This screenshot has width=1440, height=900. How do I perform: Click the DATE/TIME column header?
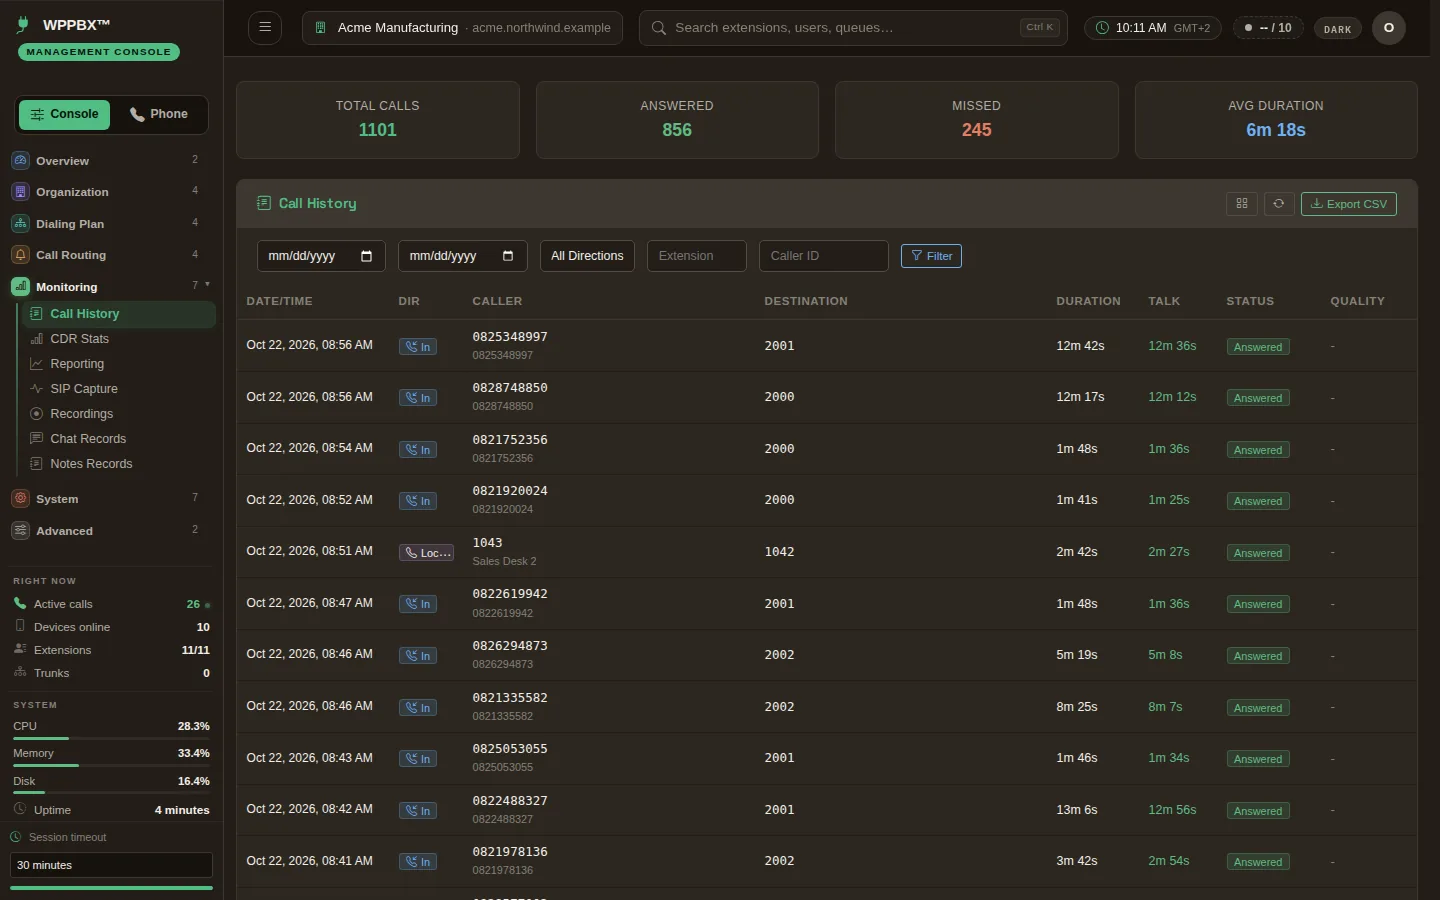279,301
